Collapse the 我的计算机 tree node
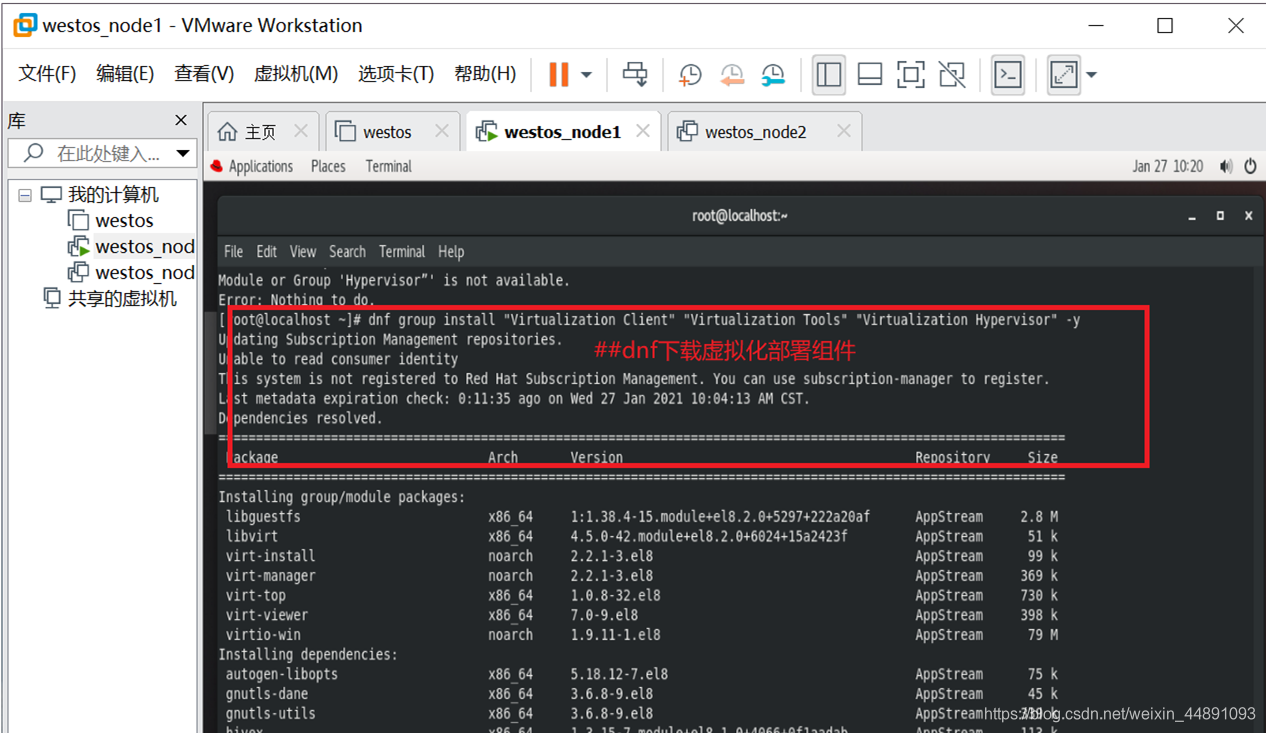The image size is (1266, 733). (x=25, y=195)
